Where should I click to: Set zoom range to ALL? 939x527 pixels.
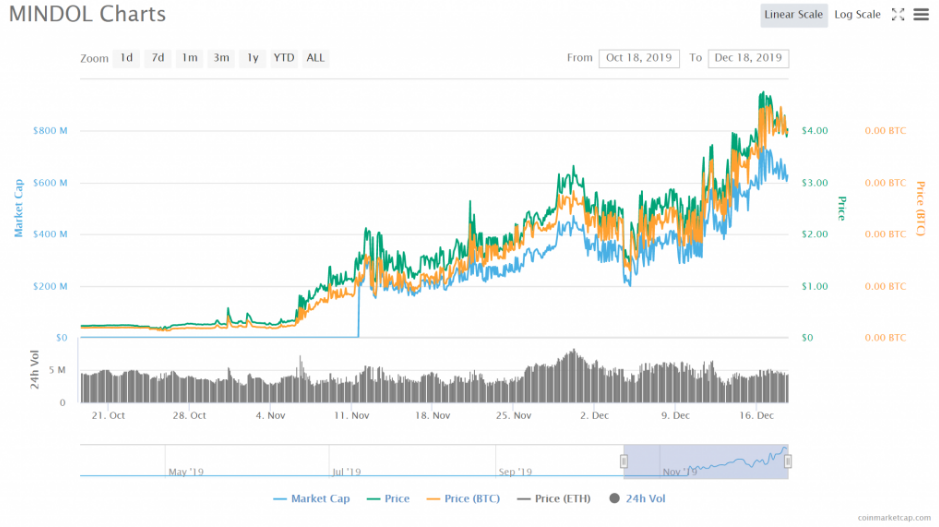pos(315,58)
